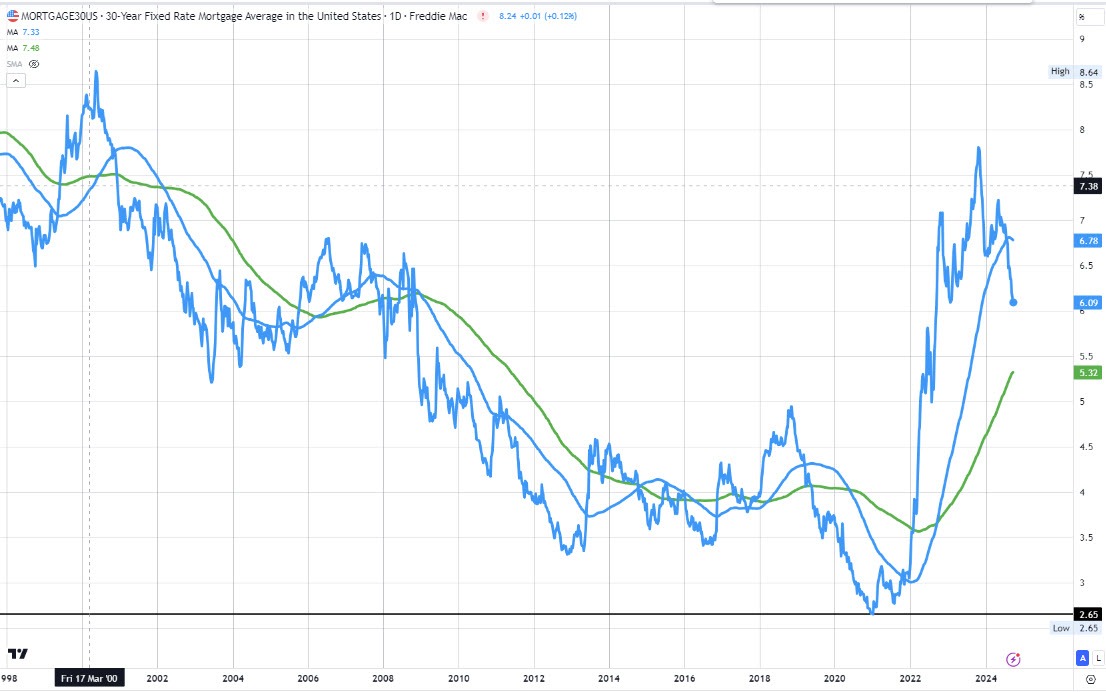Click the blue 6.78 MA price label

[1088, 241]
